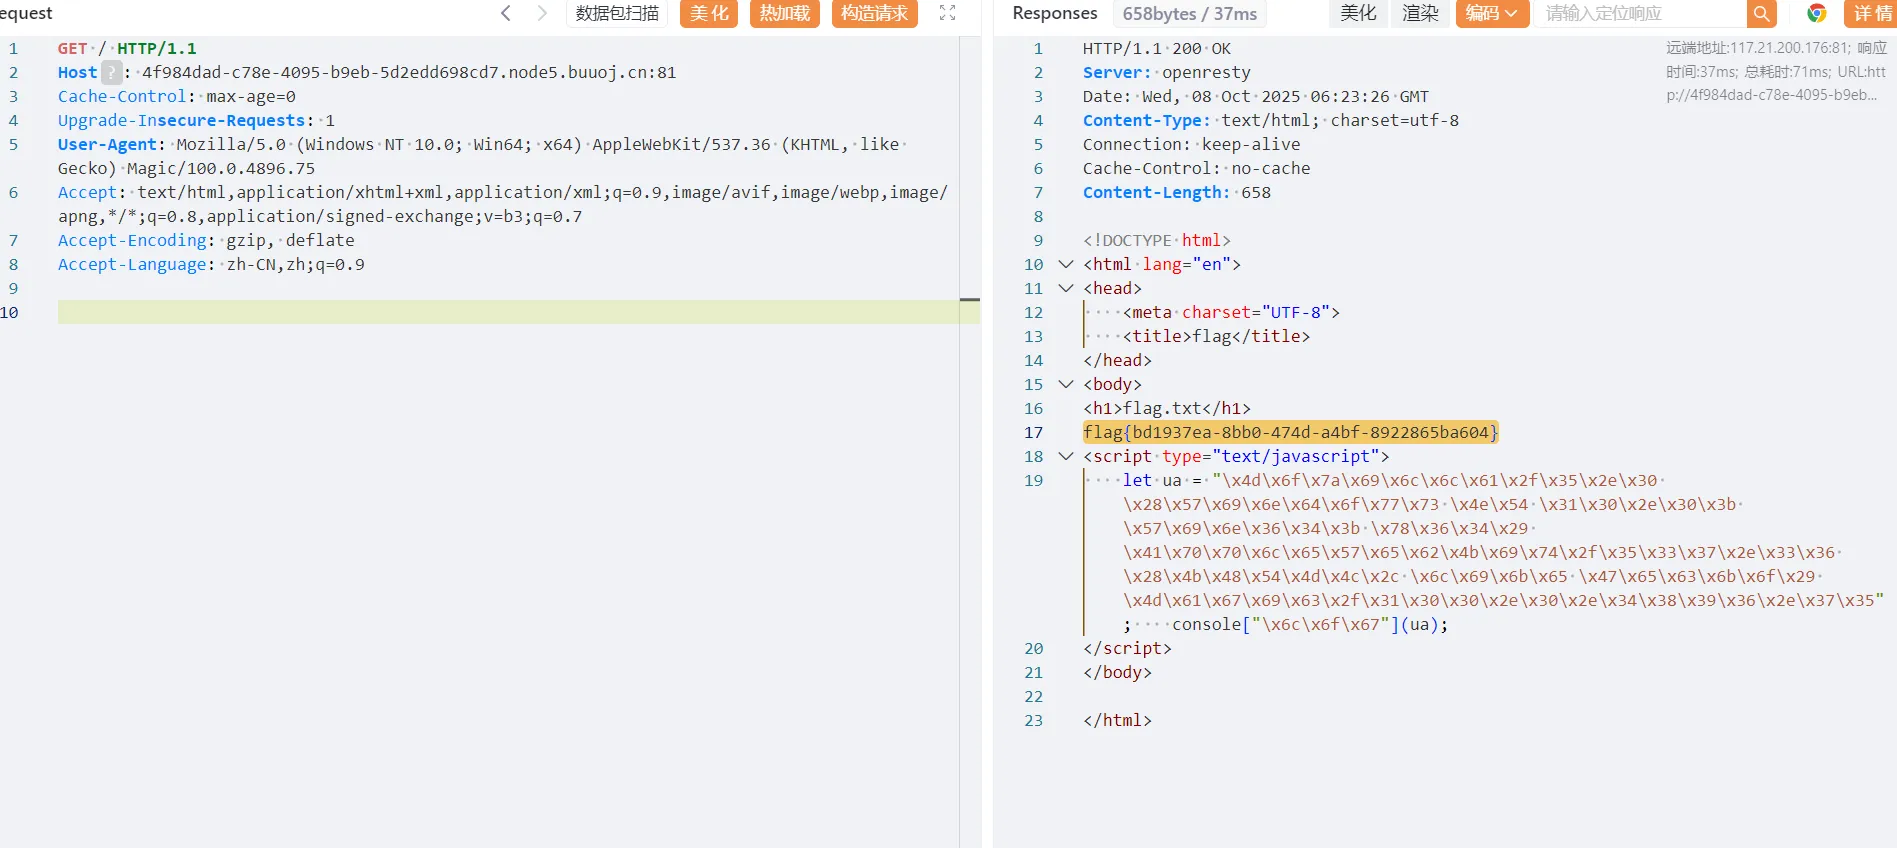Image resolution: width=1897 pixels, height=848 pixels.
Task: Collapse the head block on line 11
Action: [1066, 288]
